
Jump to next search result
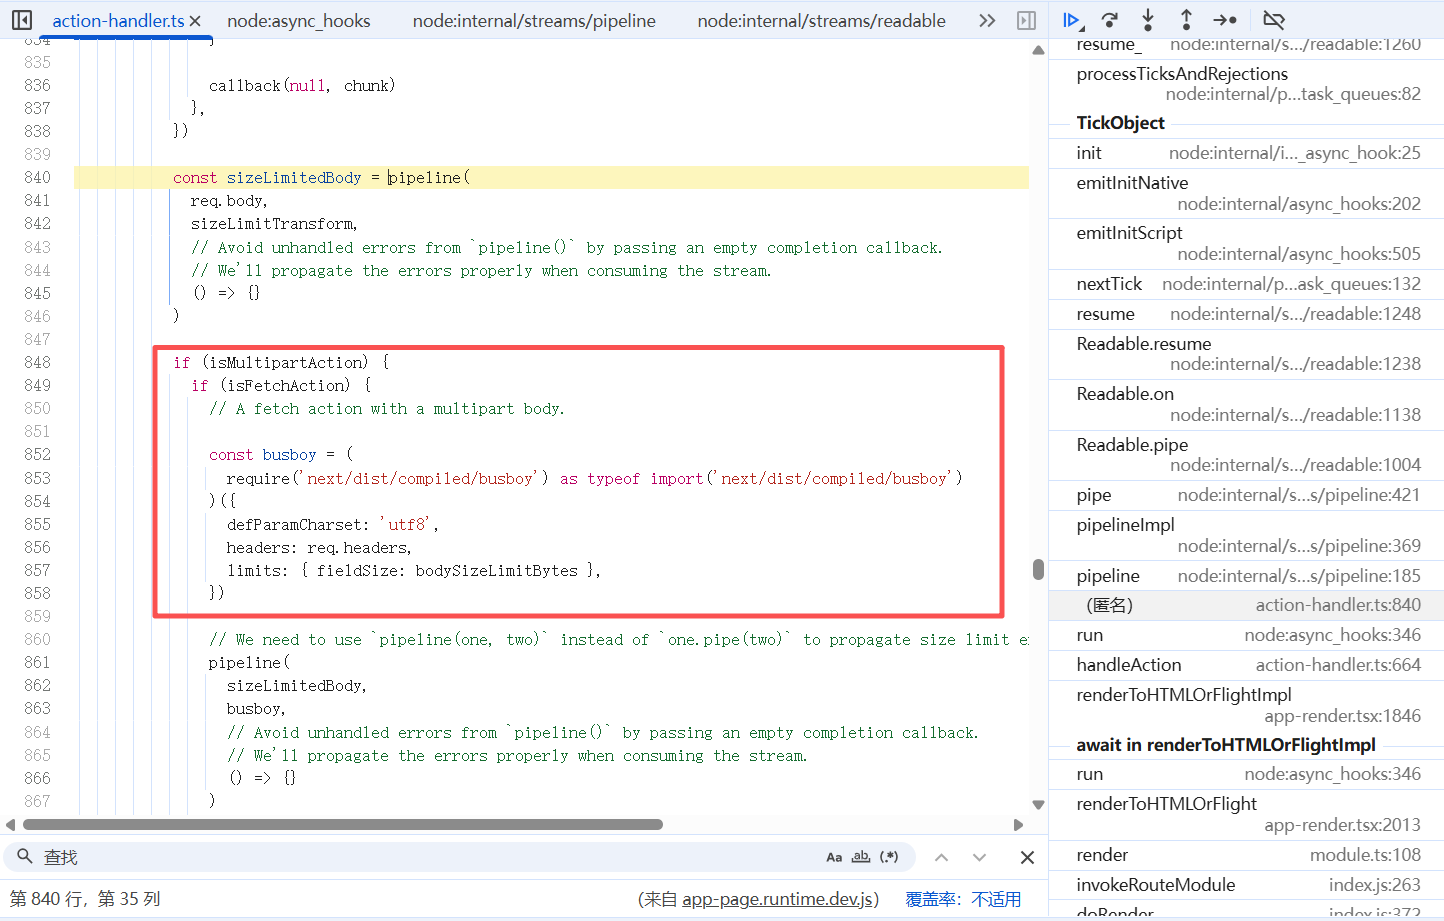click(979, 857)
